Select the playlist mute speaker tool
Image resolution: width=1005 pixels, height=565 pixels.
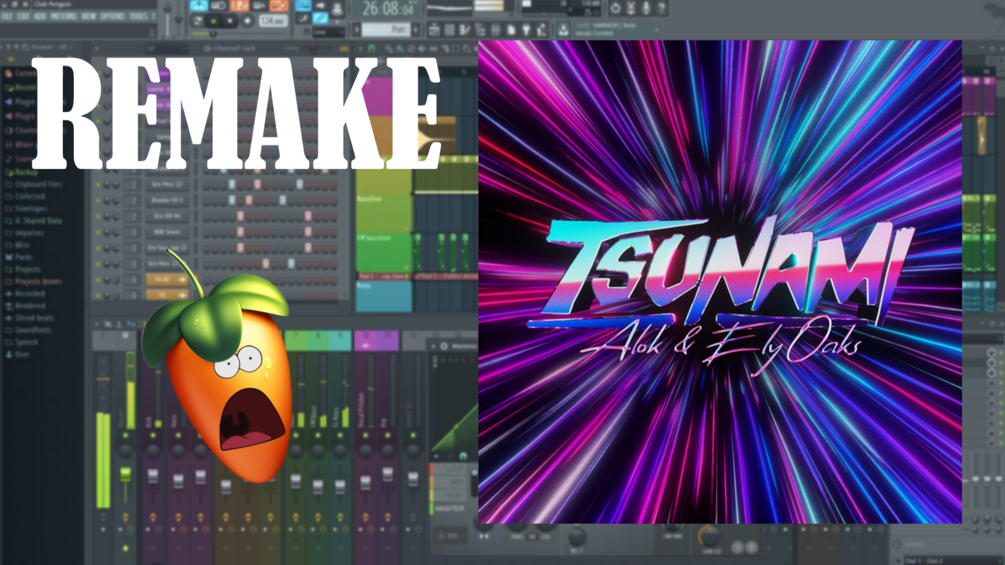tap(422, 48)
